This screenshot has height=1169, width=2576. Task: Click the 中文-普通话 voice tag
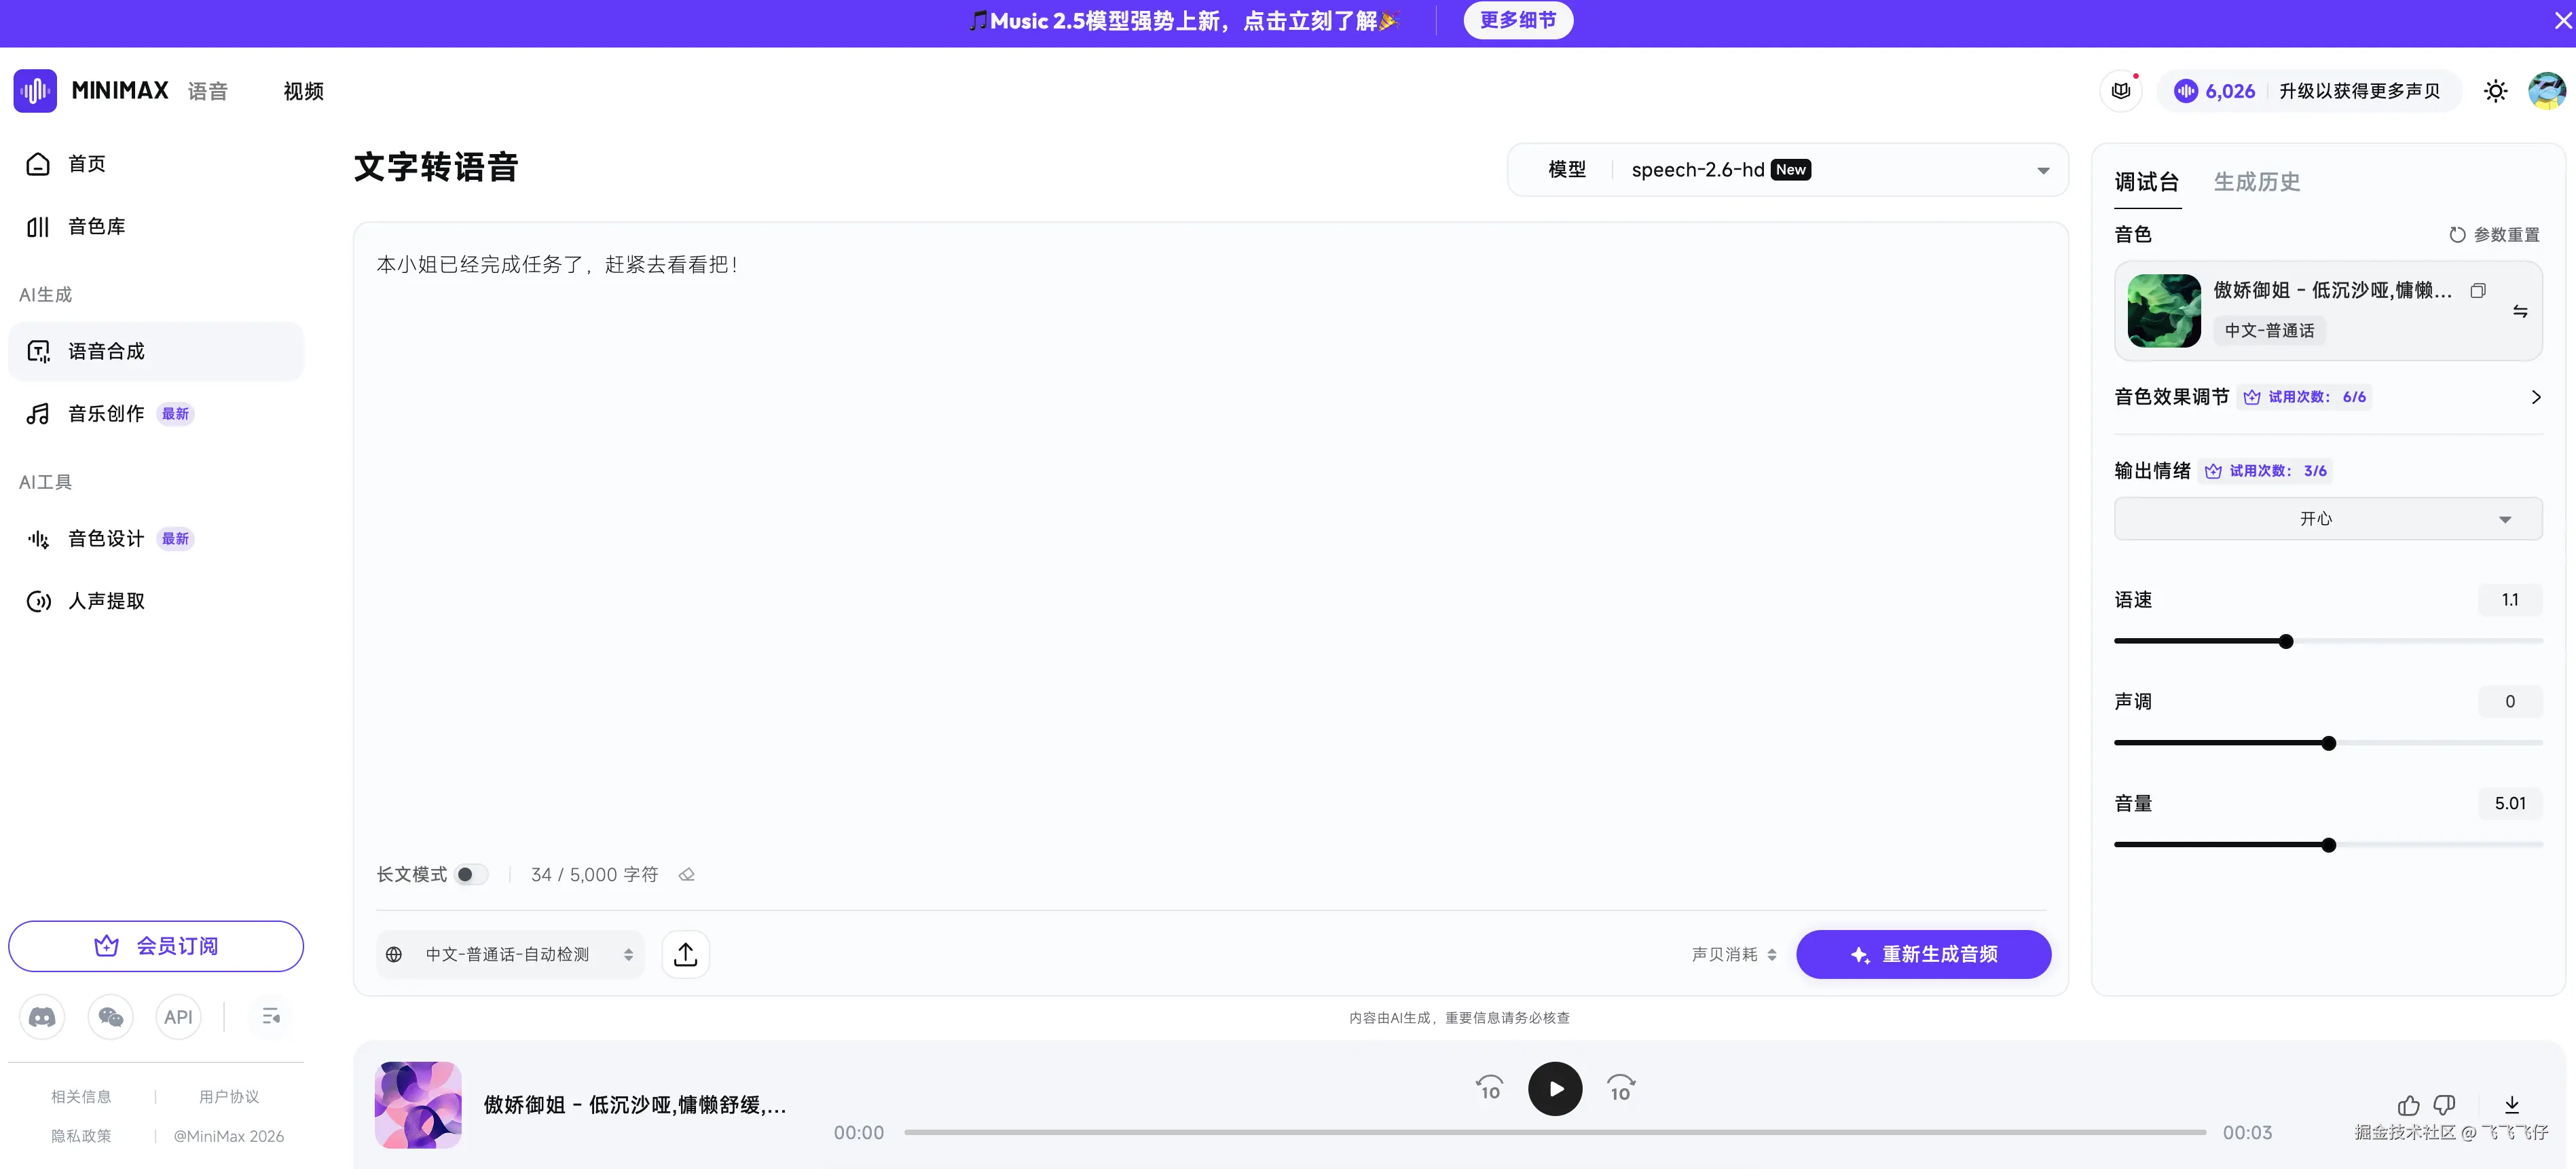coord(2269,331)
